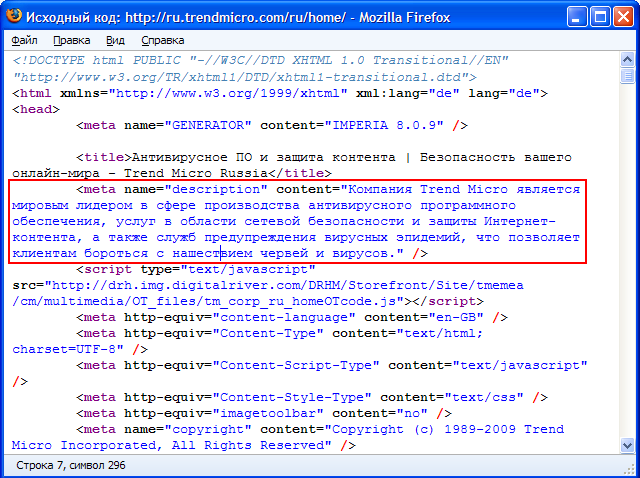The height and width of the screenshot is (478, 640).
Task: Click 'мировым лидером в сфере производства' text
Action: [156, 205]
